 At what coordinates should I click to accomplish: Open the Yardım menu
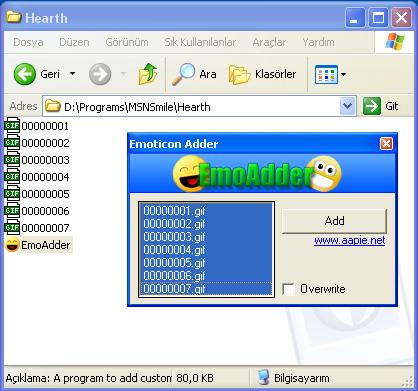[318, 42]
